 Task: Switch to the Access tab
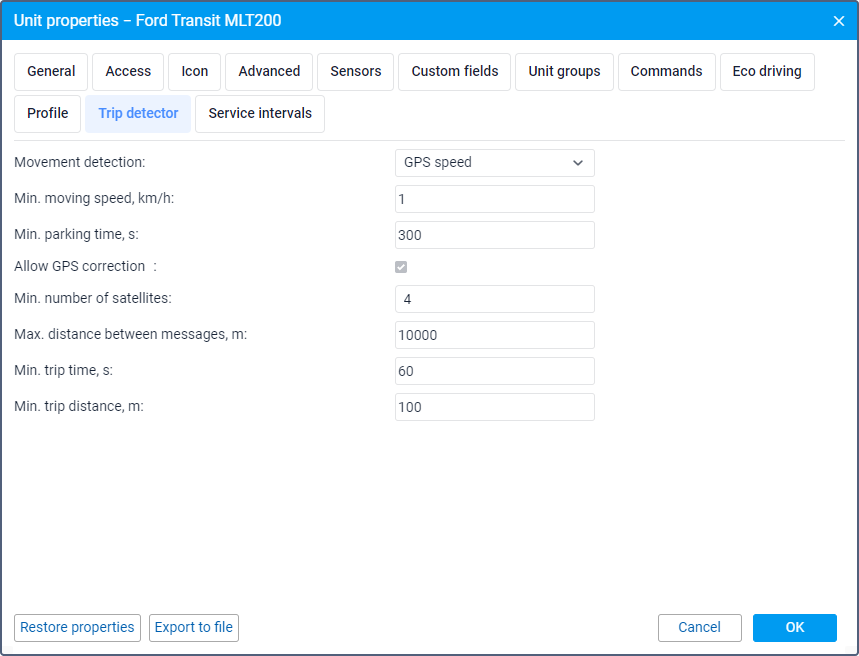[x=128, y=72]
